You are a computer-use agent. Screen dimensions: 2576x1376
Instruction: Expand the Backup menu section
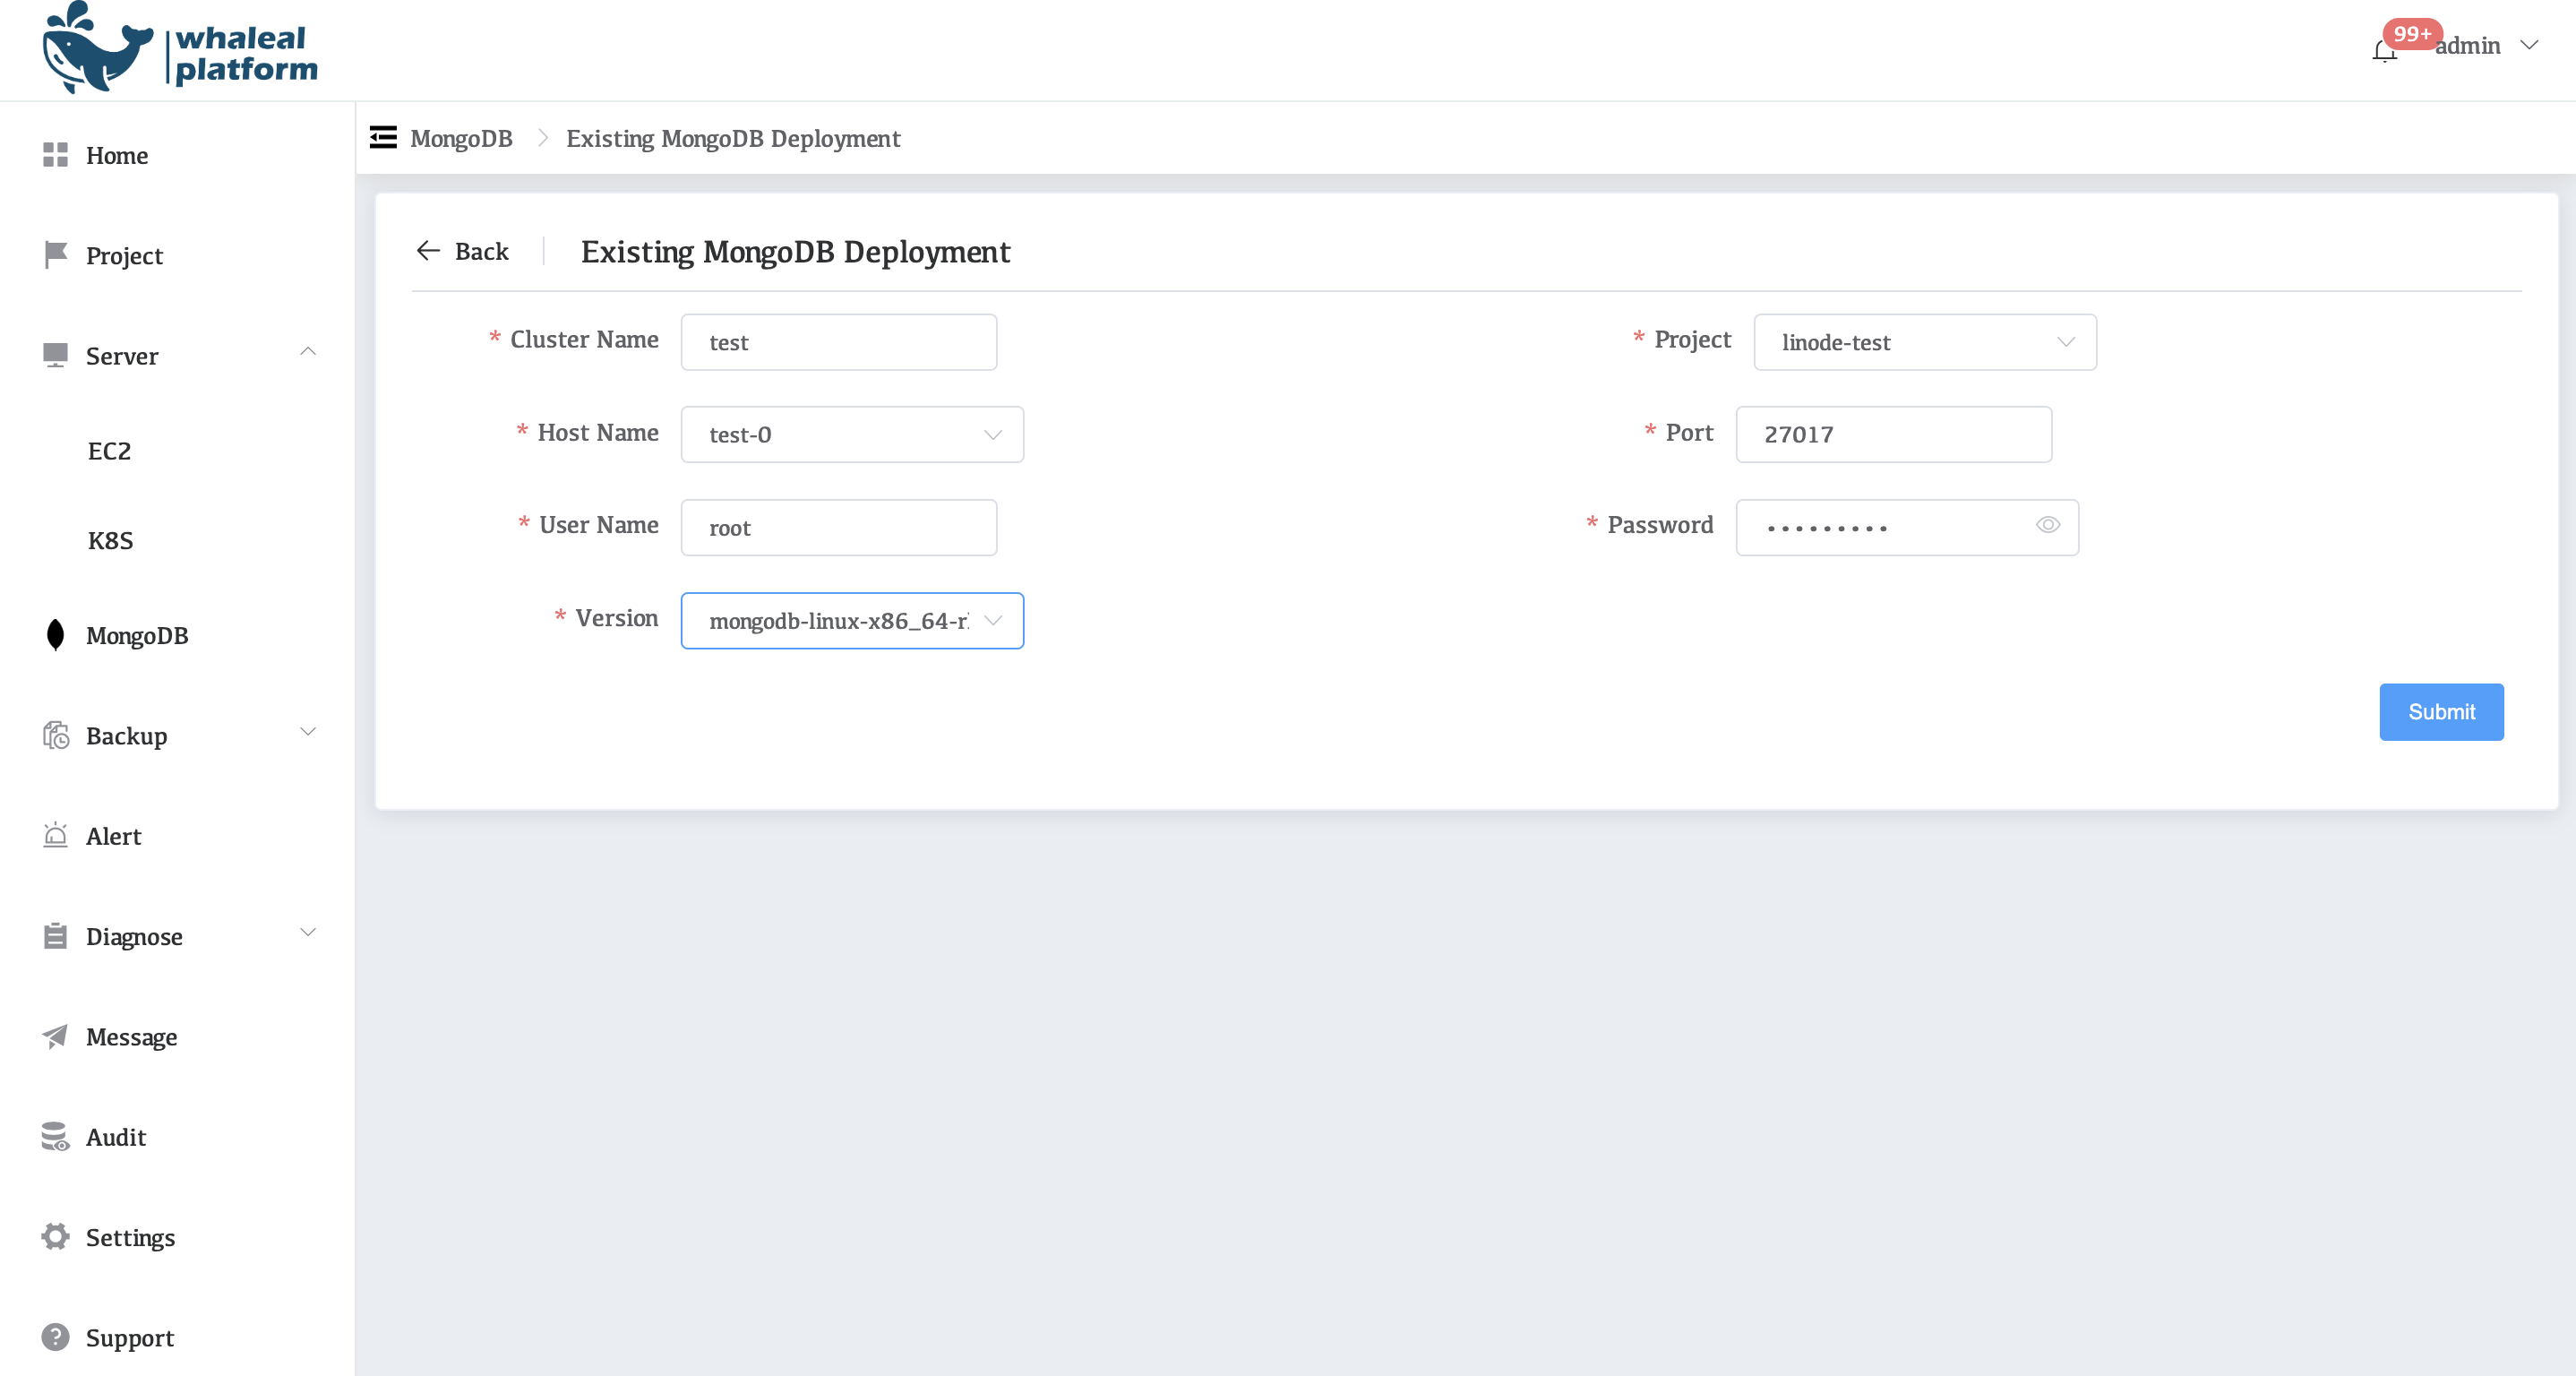[x=308, y=732]
